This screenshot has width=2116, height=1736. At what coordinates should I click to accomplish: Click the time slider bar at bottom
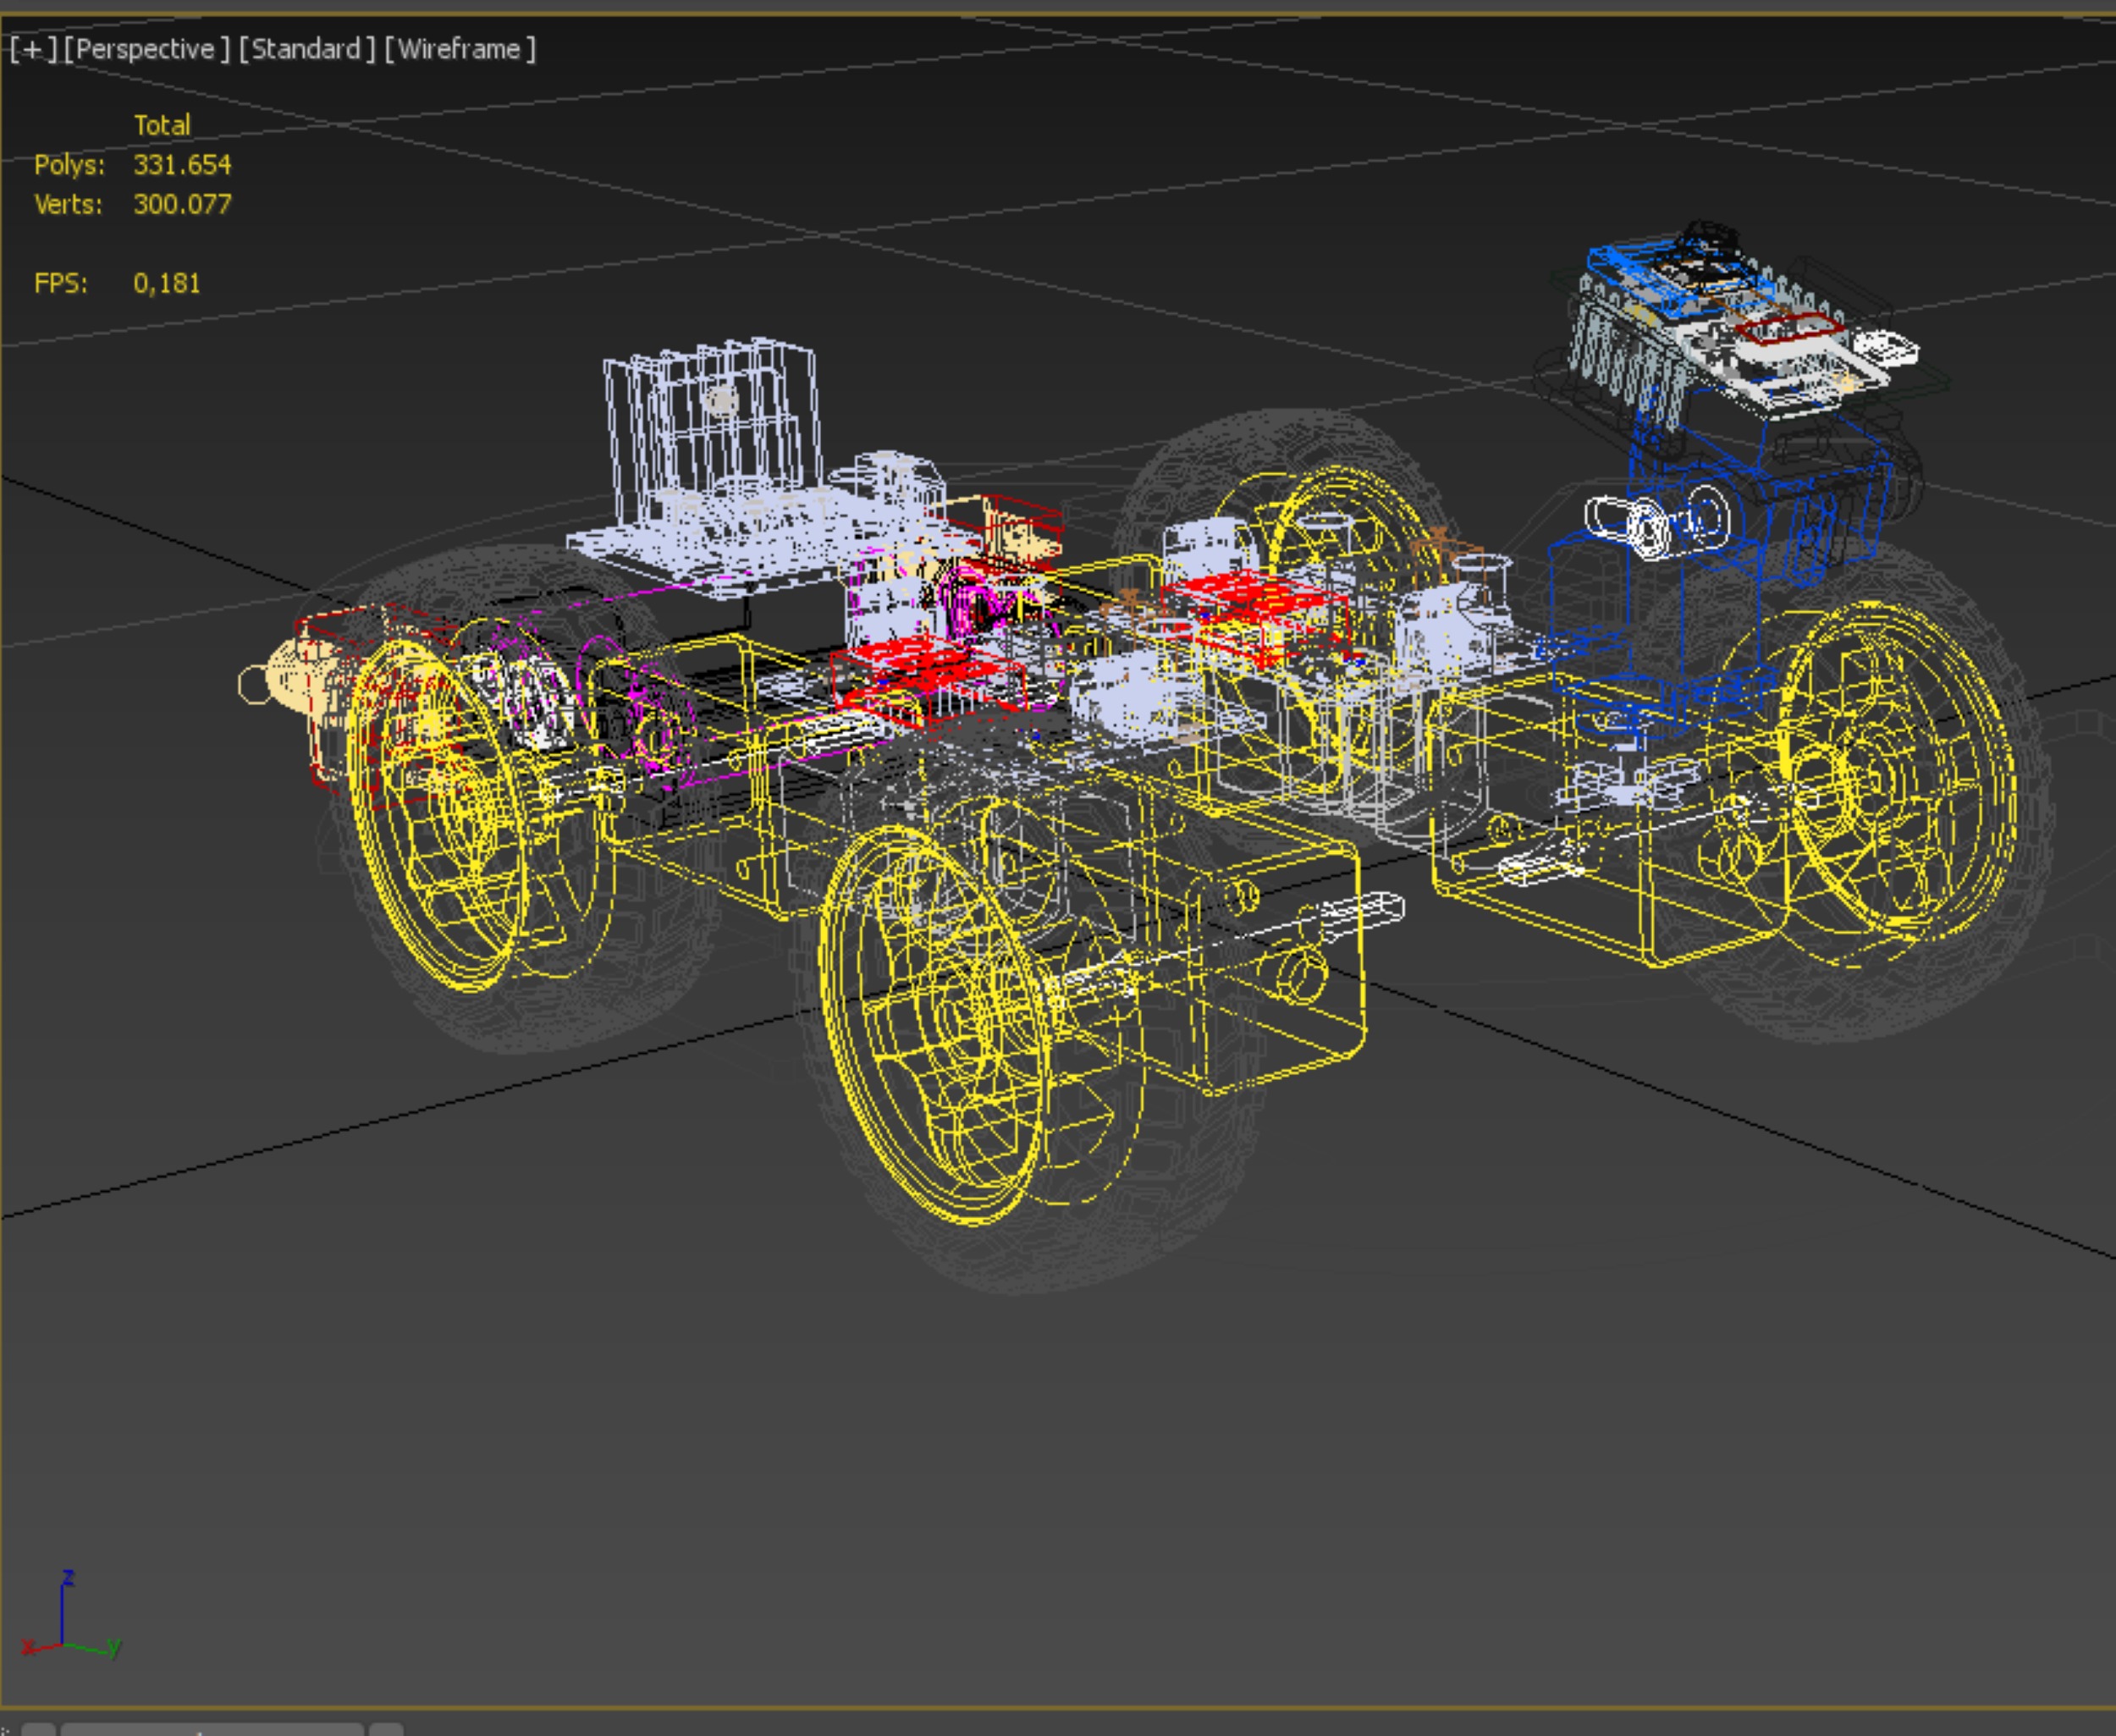point(210,1729)
